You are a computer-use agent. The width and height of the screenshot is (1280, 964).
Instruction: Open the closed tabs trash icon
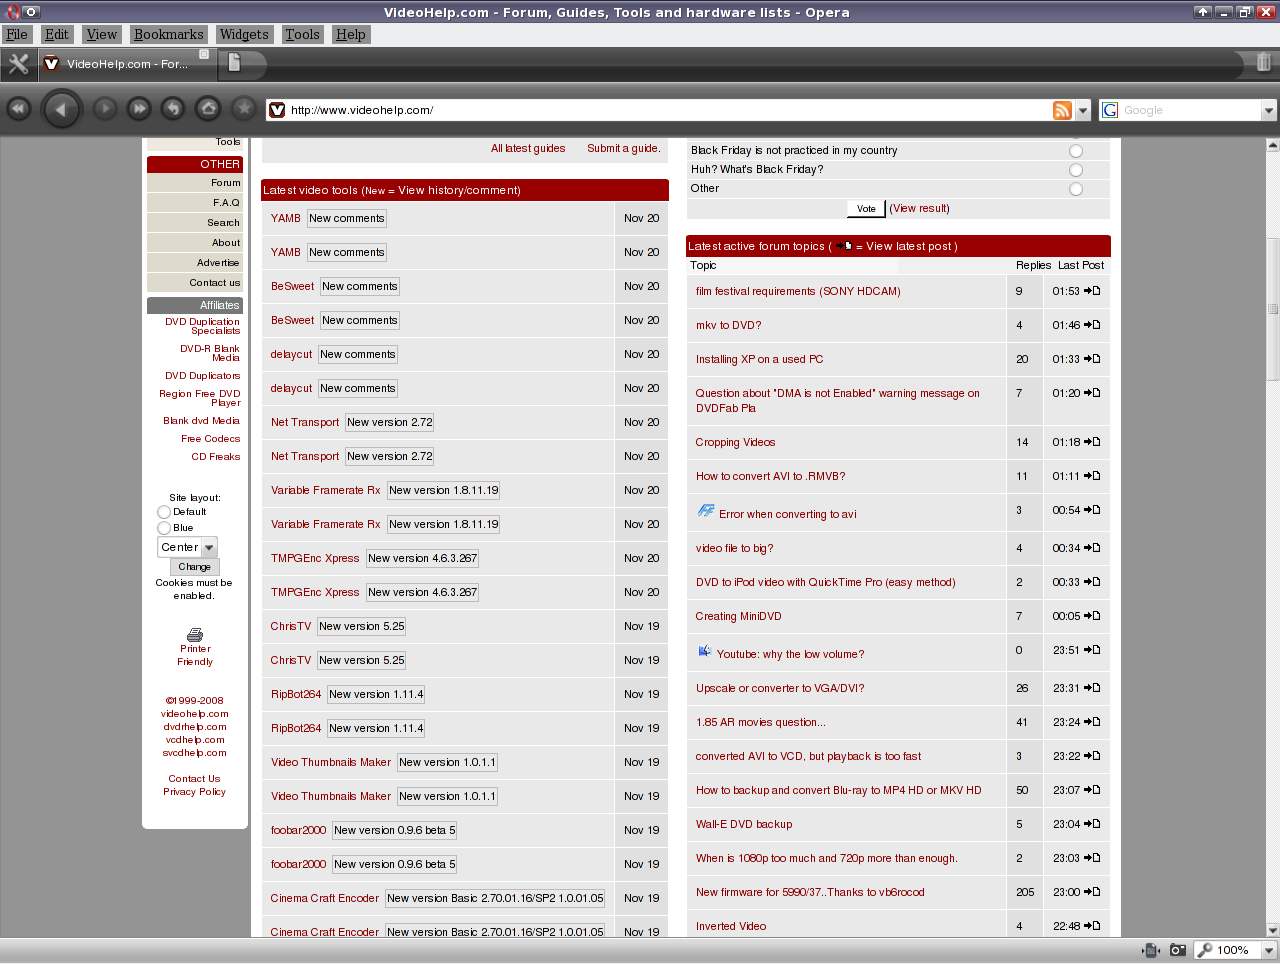(x=1264, y=63)
